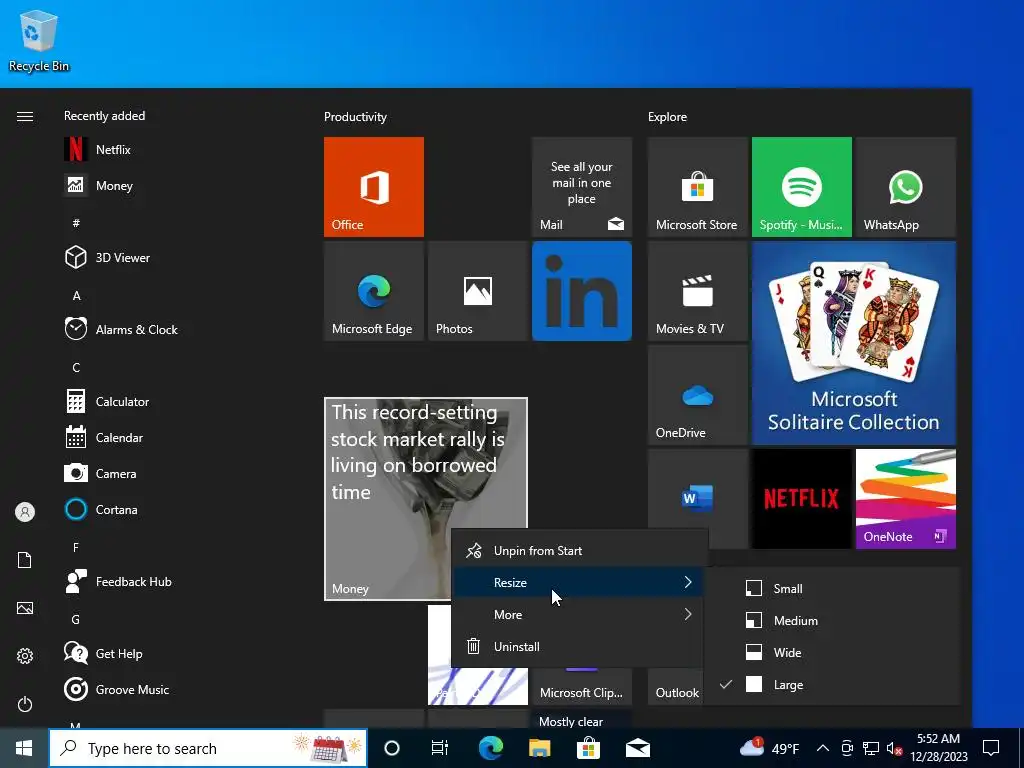This screenshot has height=768, width=1024.
Task: Click the # index header
Action: 76,223
